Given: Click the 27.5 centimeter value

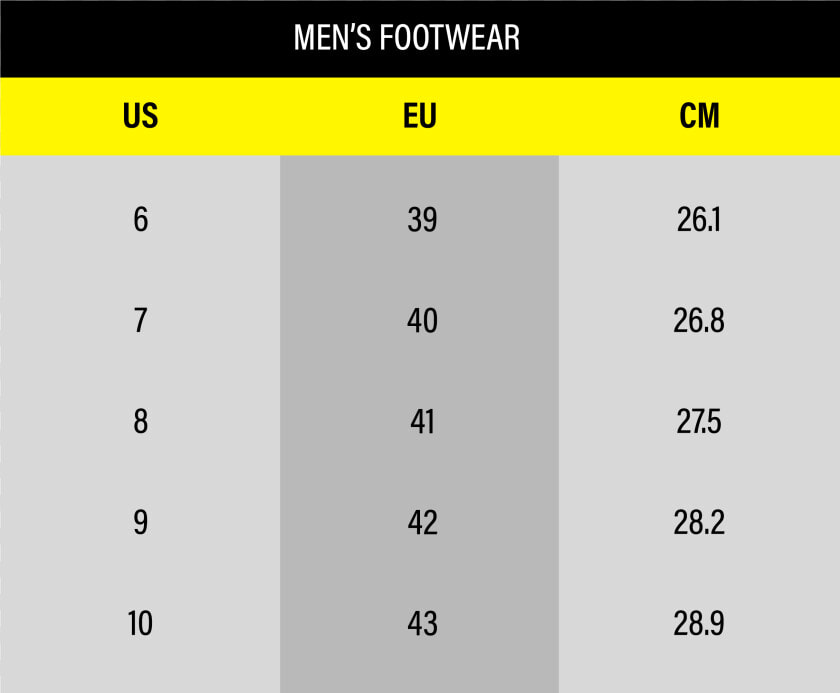Looking at the screenshot, I should (699, 421).
